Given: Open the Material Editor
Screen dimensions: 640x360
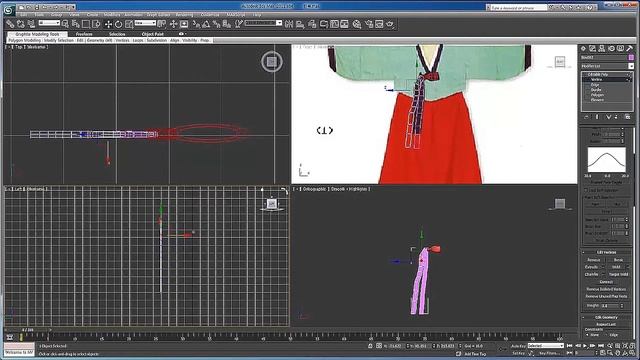Looking at the screenshot, I should 357,24.
